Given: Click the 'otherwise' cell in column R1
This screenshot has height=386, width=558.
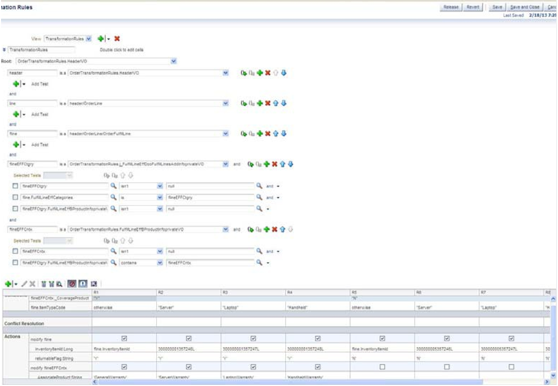Looking at the screenshot, I should pos(124,307).
